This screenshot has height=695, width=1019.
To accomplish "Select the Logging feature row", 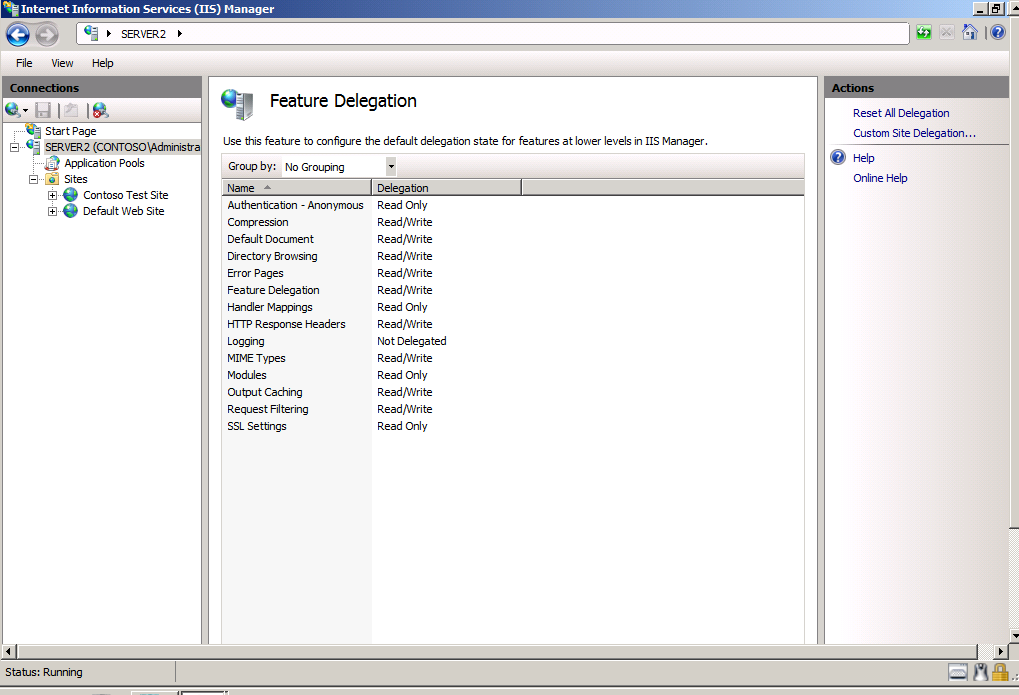I will (x=513, y=341).
